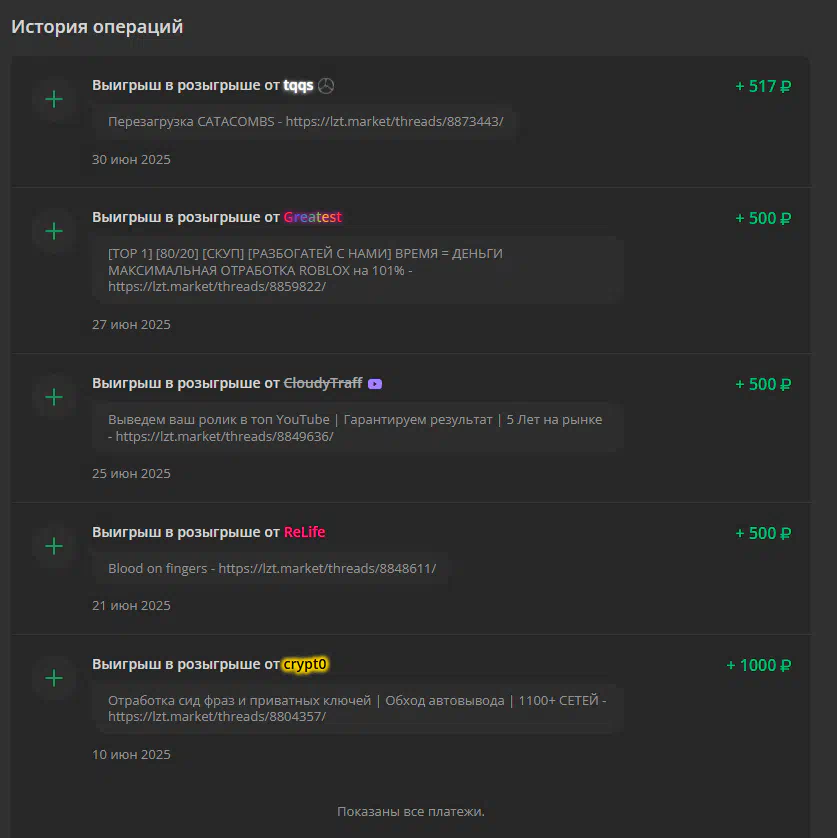Screen dimensions: 837x838
Task: Open the Greatest user profile
Action: pos(312,217)
